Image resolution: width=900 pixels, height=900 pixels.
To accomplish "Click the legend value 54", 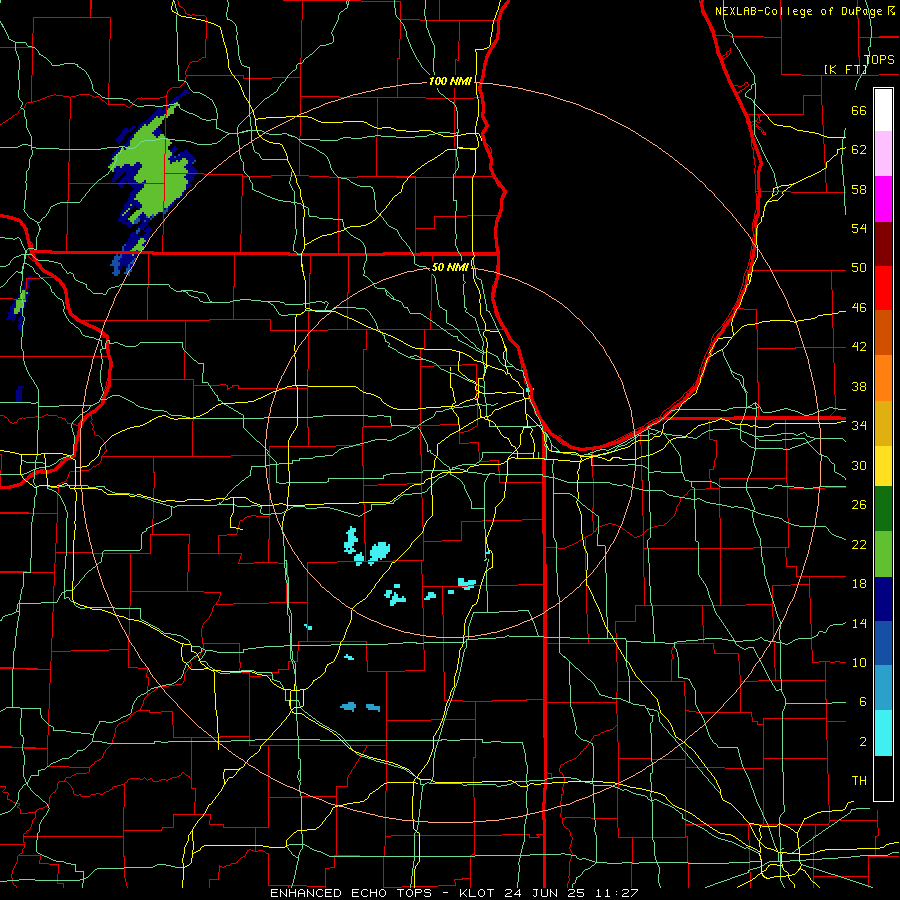I will tap(859, 228).
